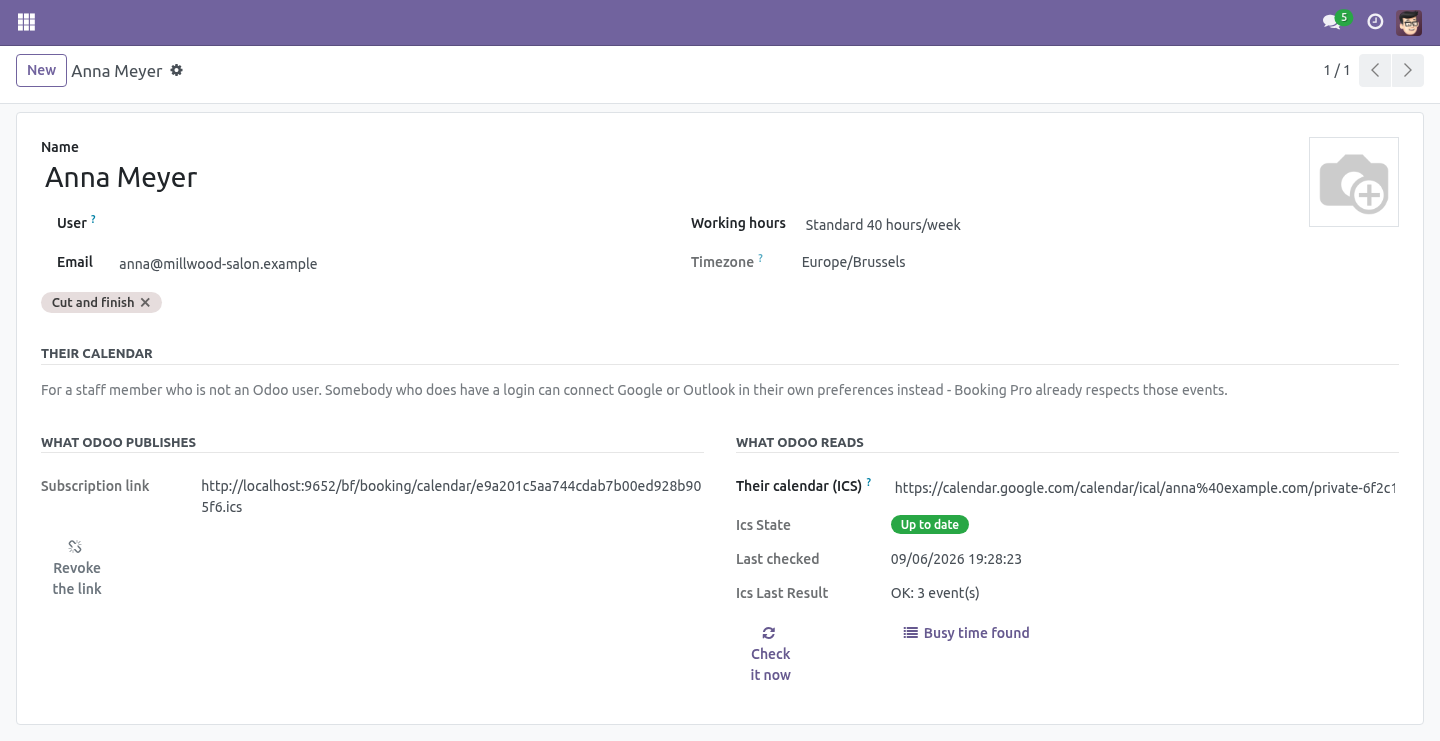Click the Anna Meyer breadcrumb title
The image size is (1440, 741).
[117, 71]
